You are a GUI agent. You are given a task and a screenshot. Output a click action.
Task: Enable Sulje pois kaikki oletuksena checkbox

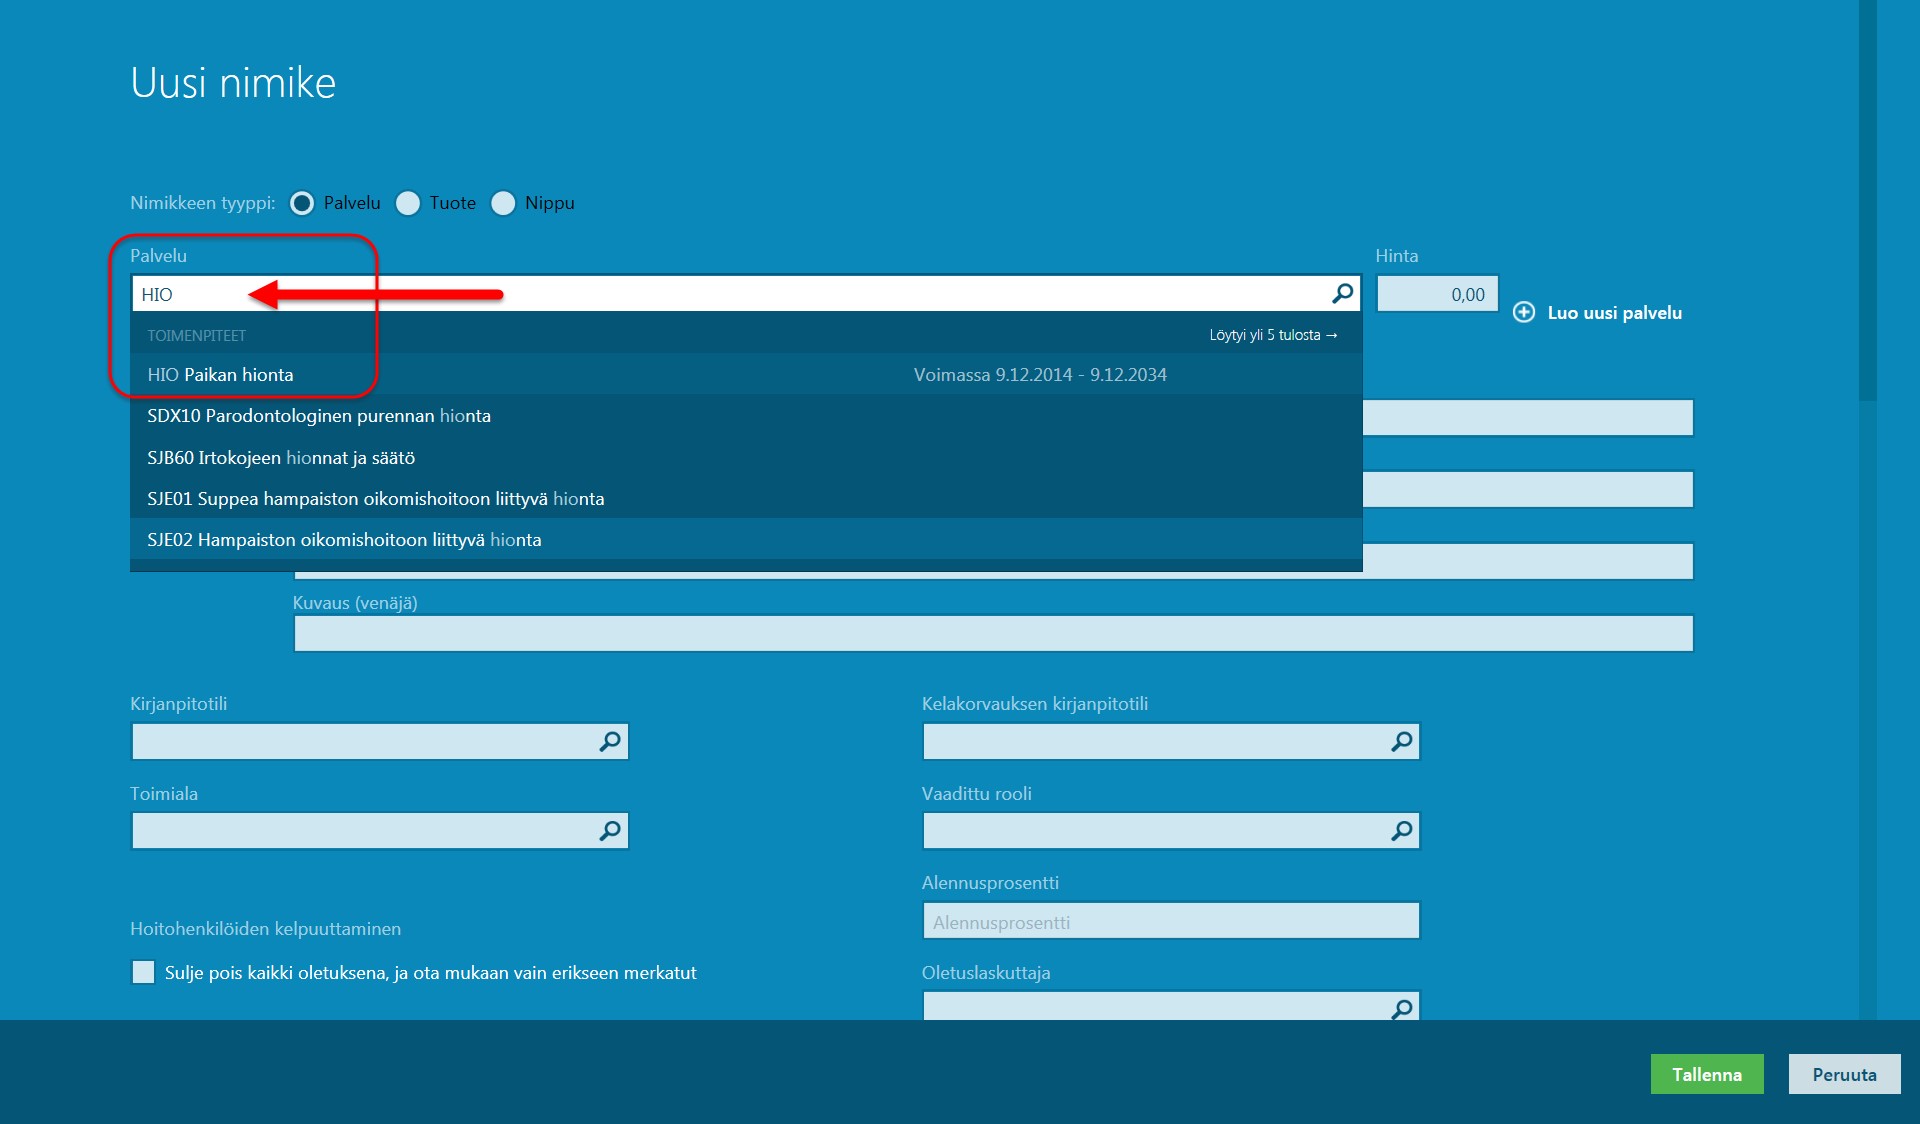[144, 972]
